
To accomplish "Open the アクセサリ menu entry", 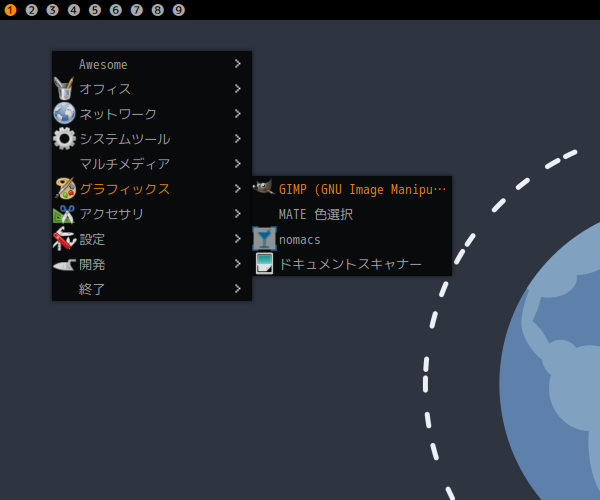I will pyautogui.click(x=152, y=214).
